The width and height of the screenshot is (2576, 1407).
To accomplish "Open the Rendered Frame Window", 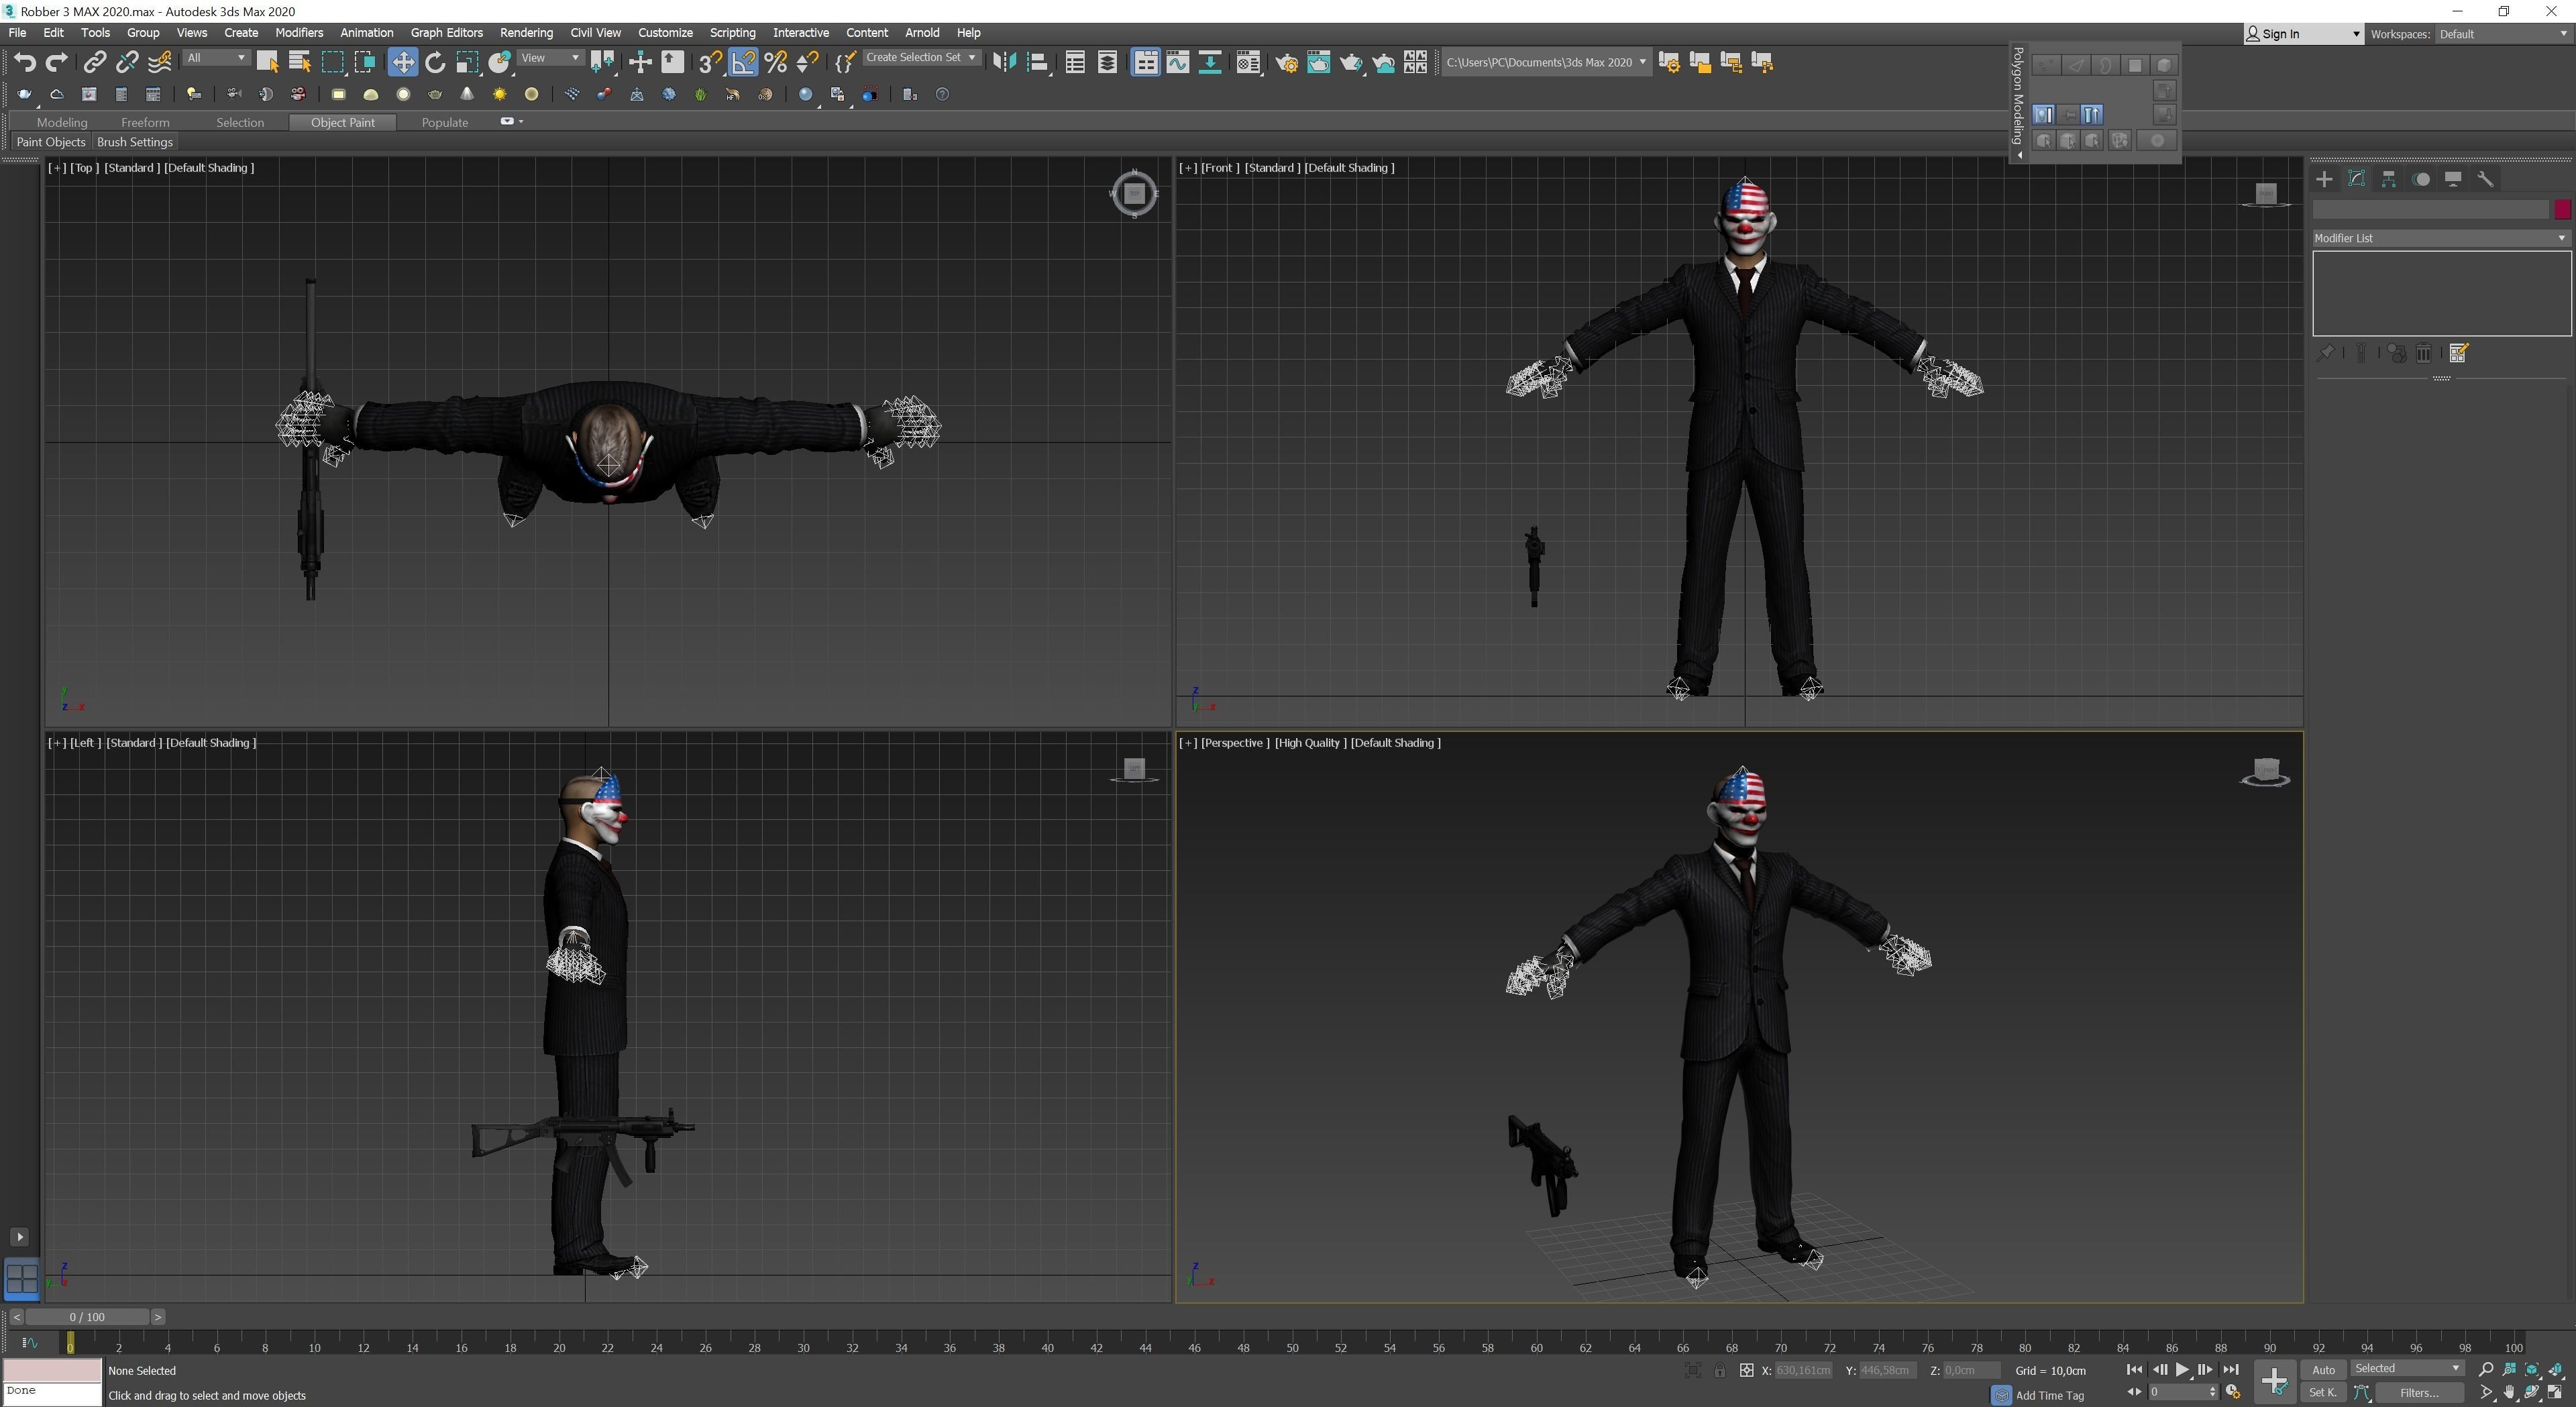I will (x=1318, y=62).
